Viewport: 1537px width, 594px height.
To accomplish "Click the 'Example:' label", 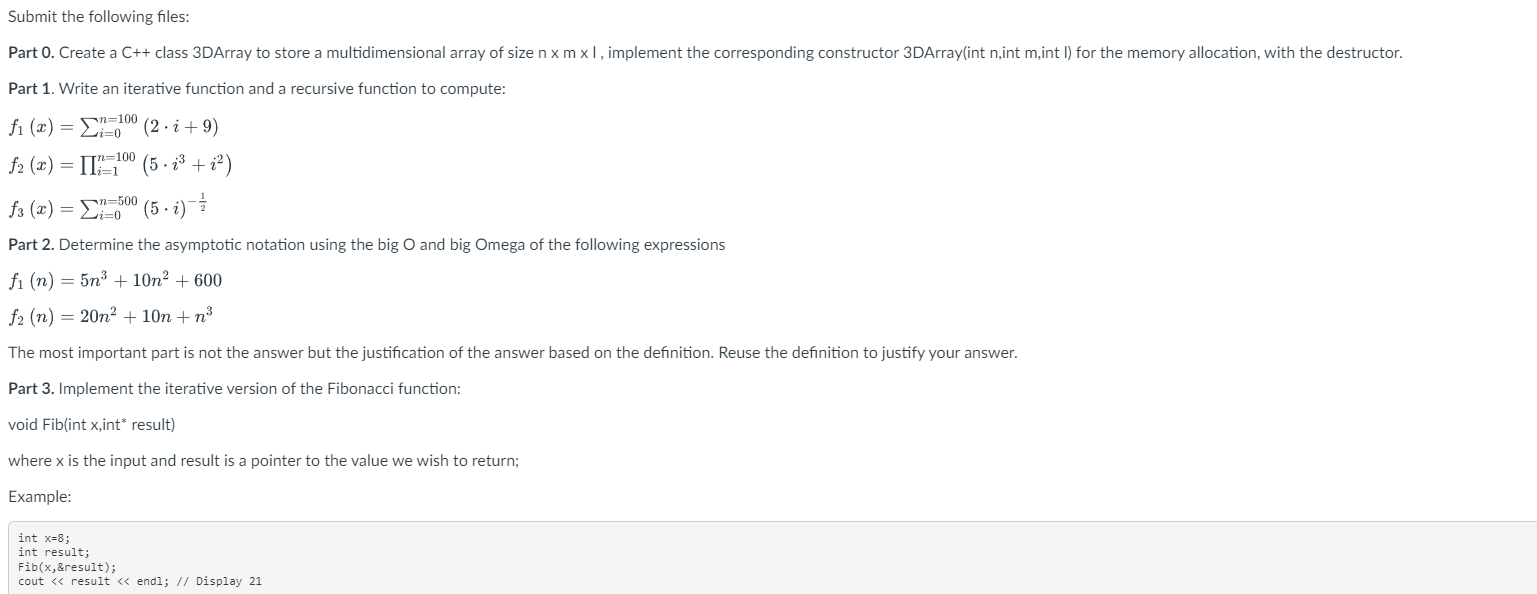I will [40, 497].
